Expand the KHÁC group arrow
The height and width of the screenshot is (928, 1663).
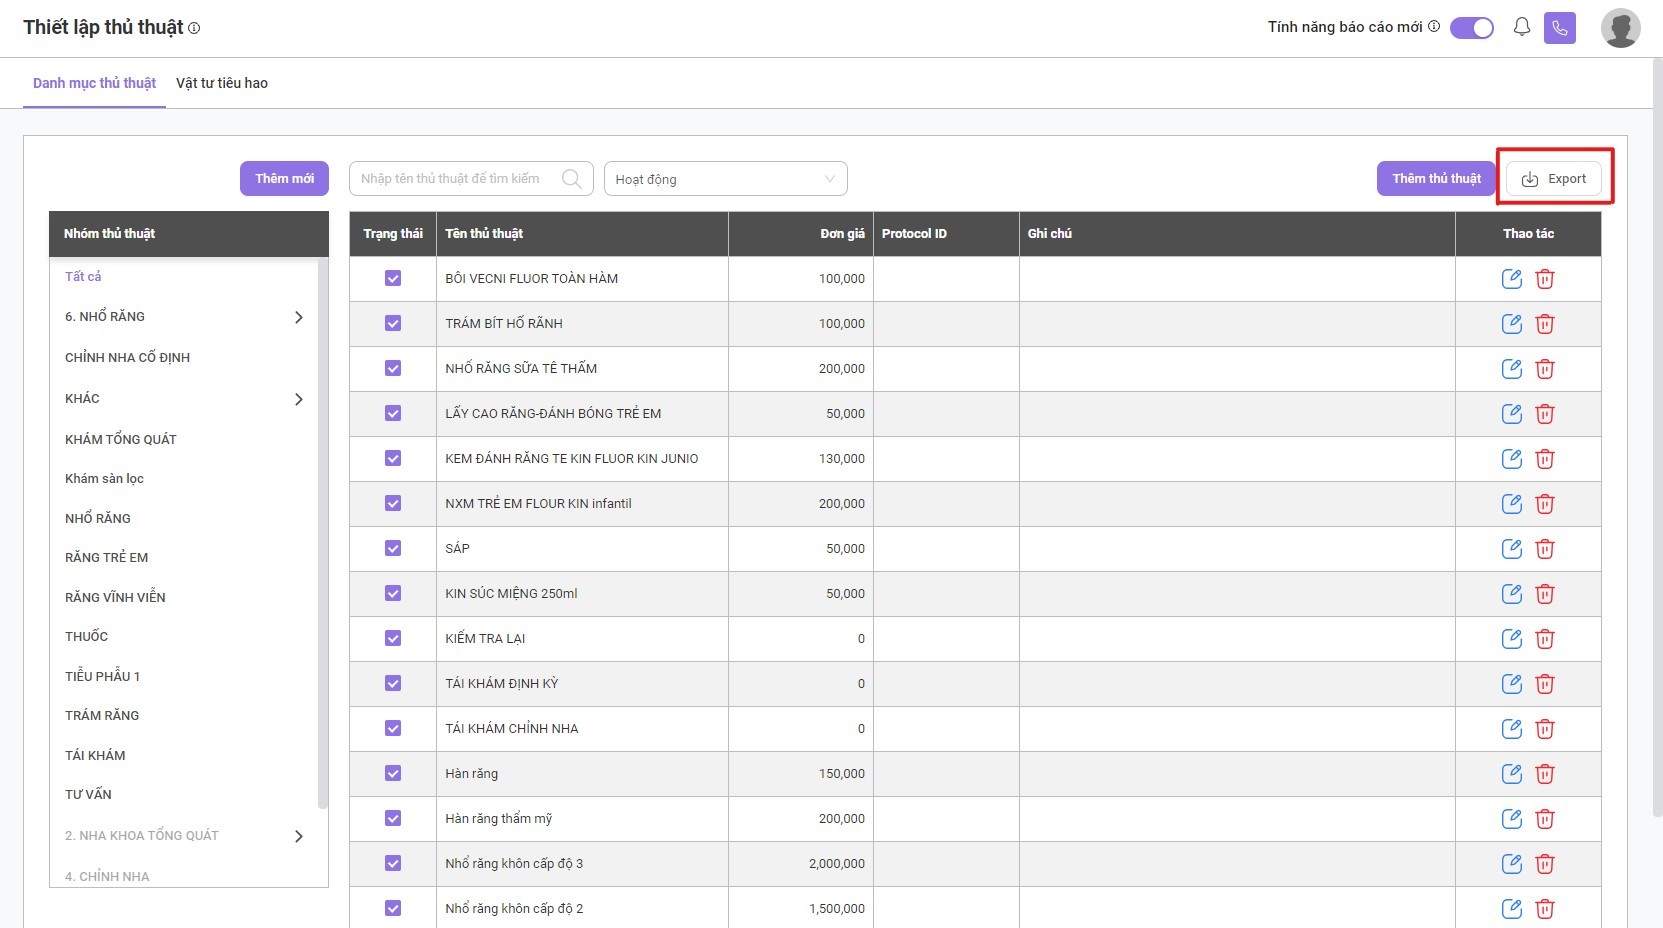point(298,399)
